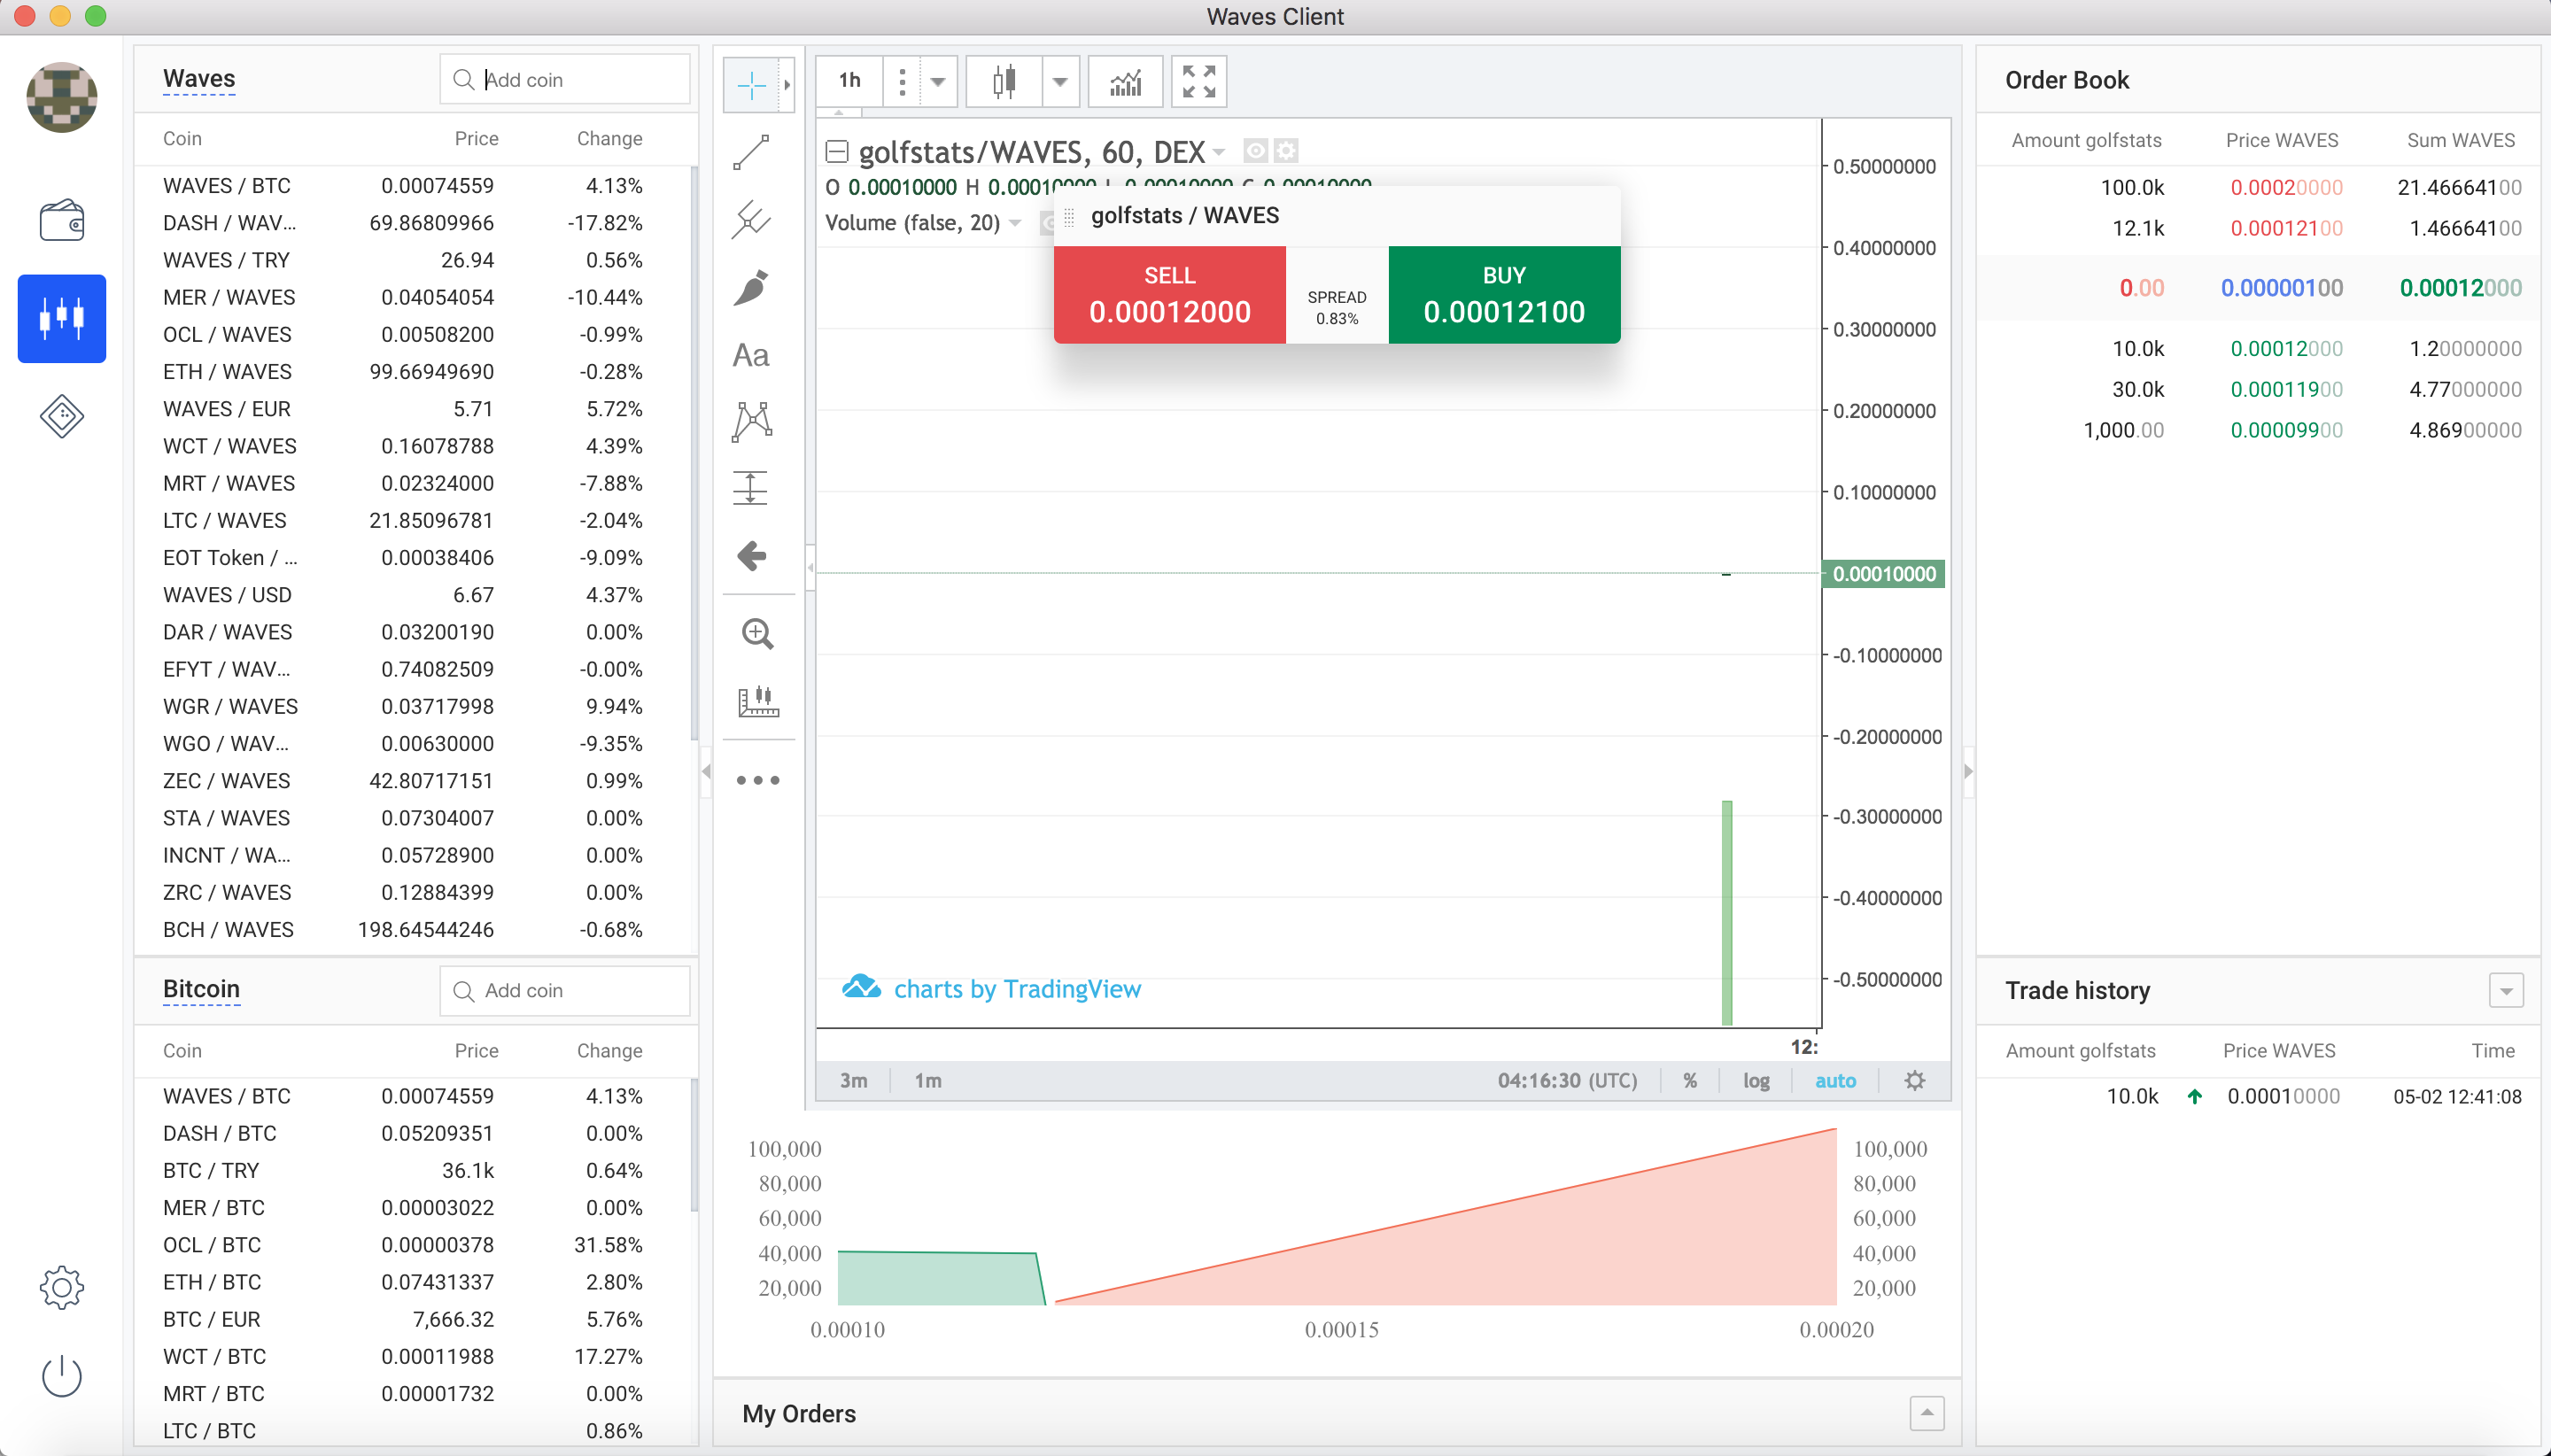Screen dimensions: 2551x1456
Task: Expand the My Orders panel
Action: (x=1926, y=1413)
